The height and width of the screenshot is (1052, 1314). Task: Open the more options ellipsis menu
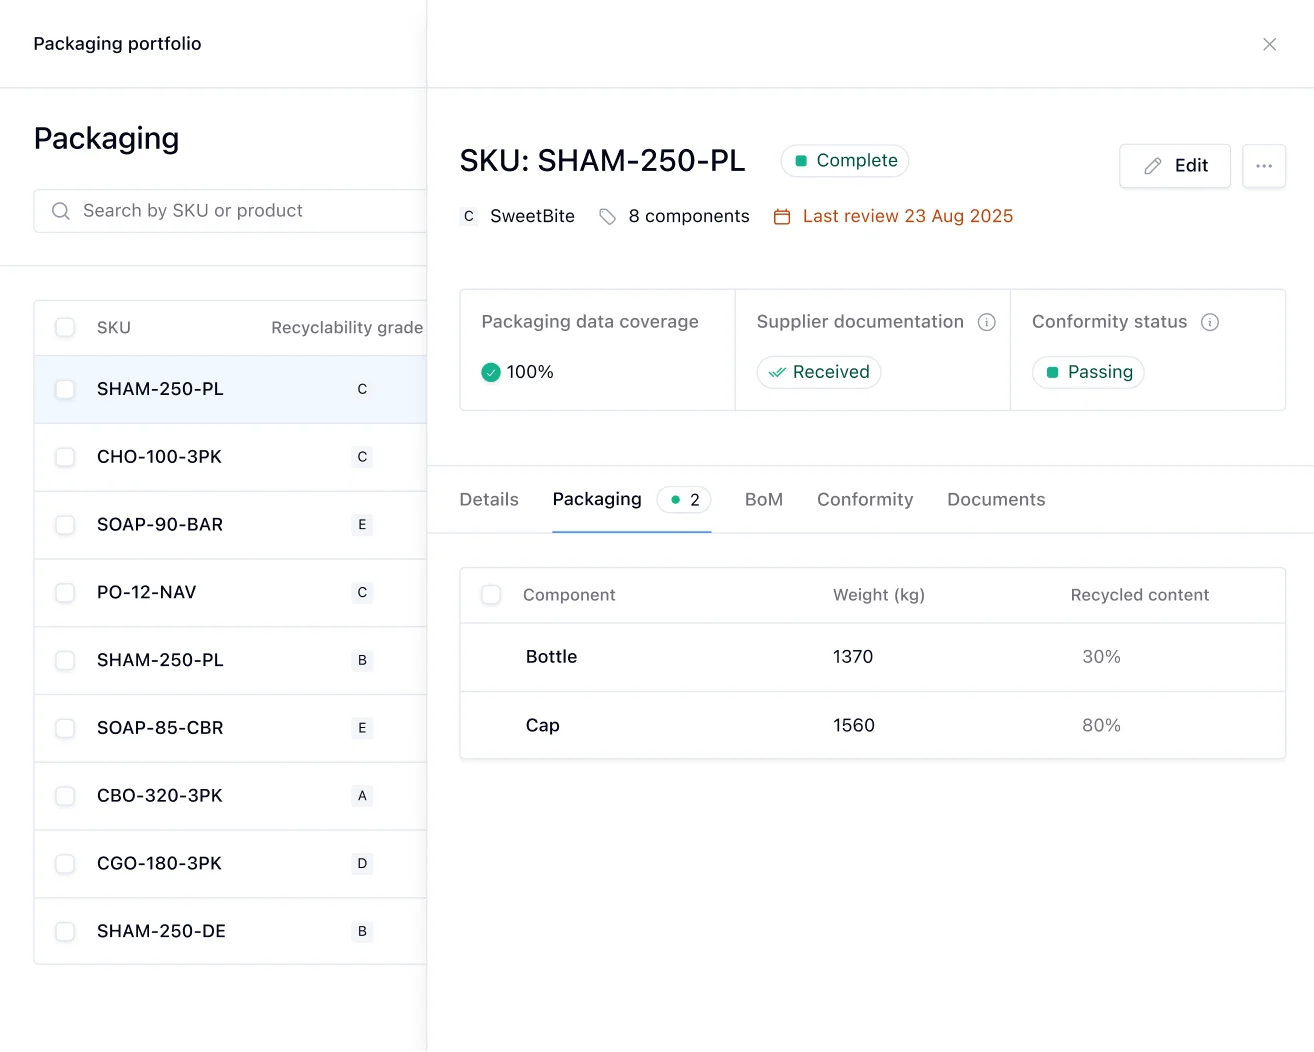(1264, 165)
